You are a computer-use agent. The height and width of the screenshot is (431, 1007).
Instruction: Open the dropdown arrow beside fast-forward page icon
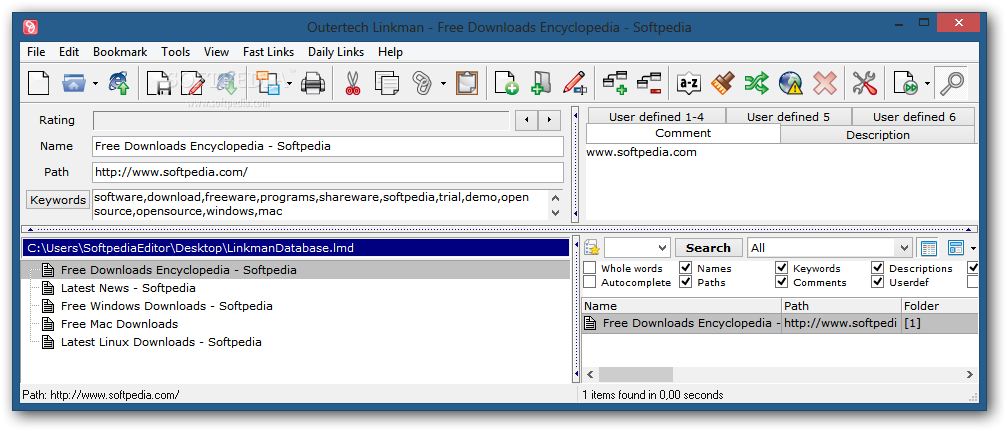pyautogui.click(x=927, y=84)
